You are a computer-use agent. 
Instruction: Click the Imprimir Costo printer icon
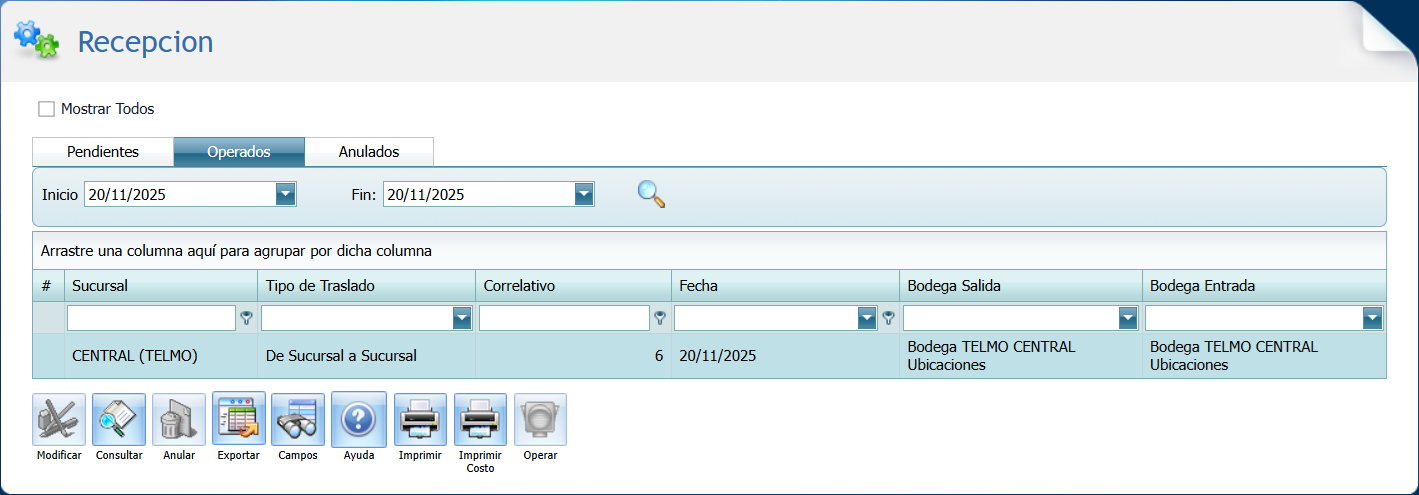coord(480,419)
